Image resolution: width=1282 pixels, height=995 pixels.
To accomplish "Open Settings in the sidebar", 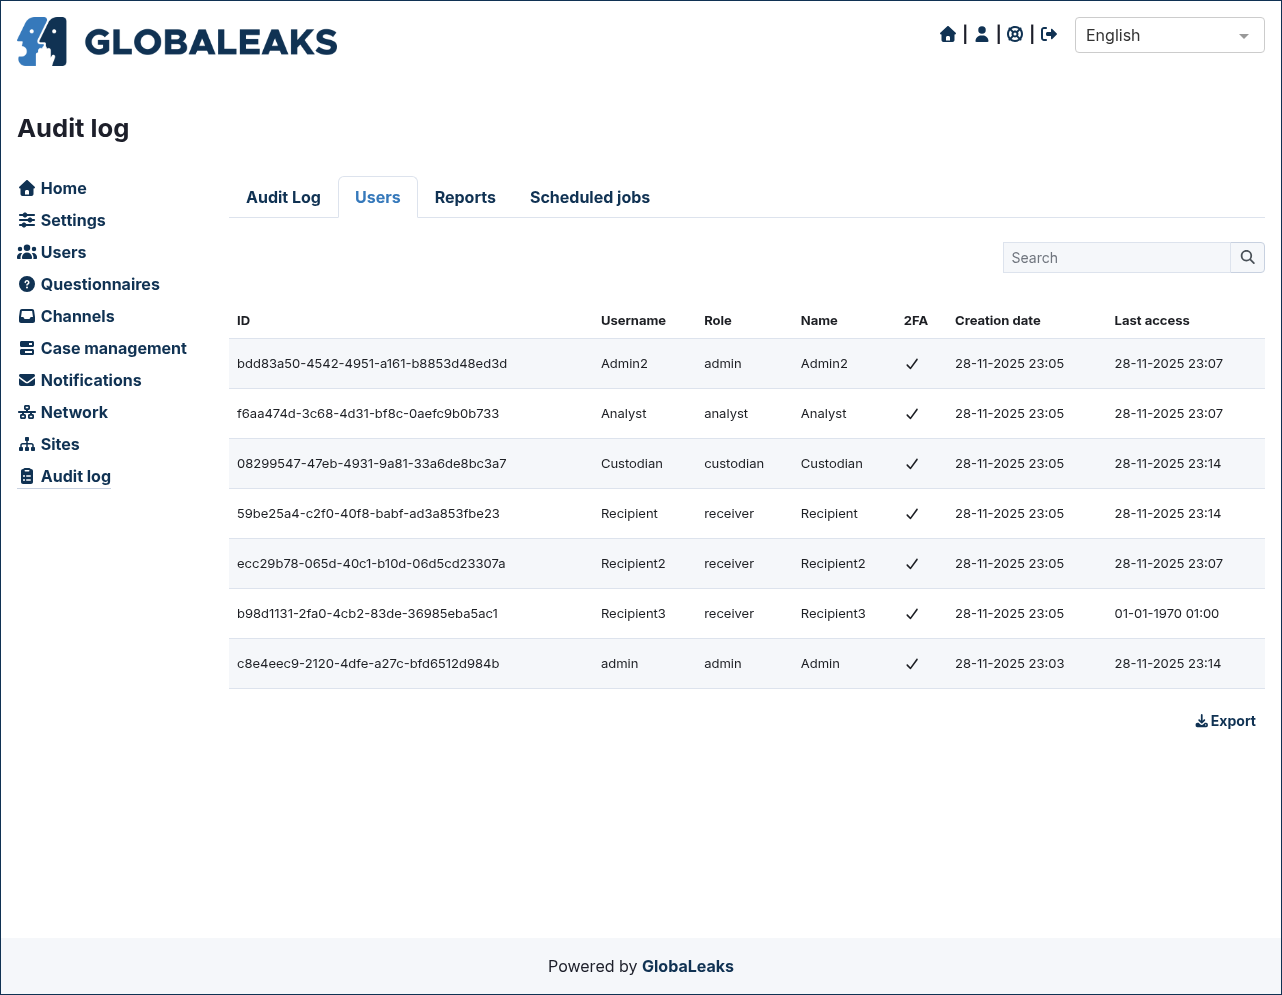I will [x=62, y=220].
